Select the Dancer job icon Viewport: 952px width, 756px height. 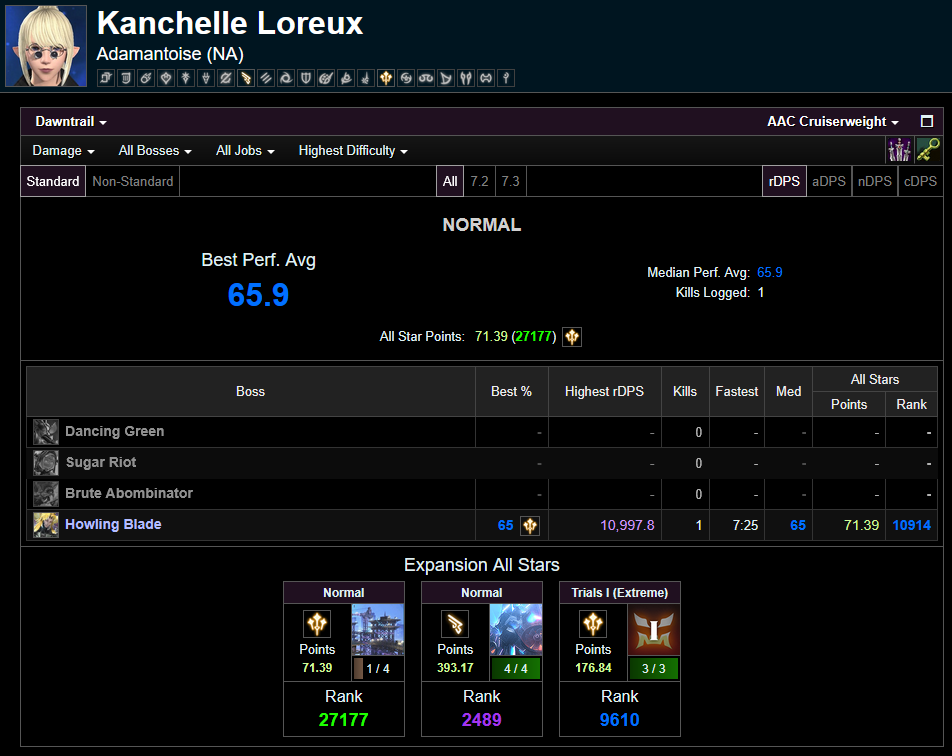(x=166, y=78)
